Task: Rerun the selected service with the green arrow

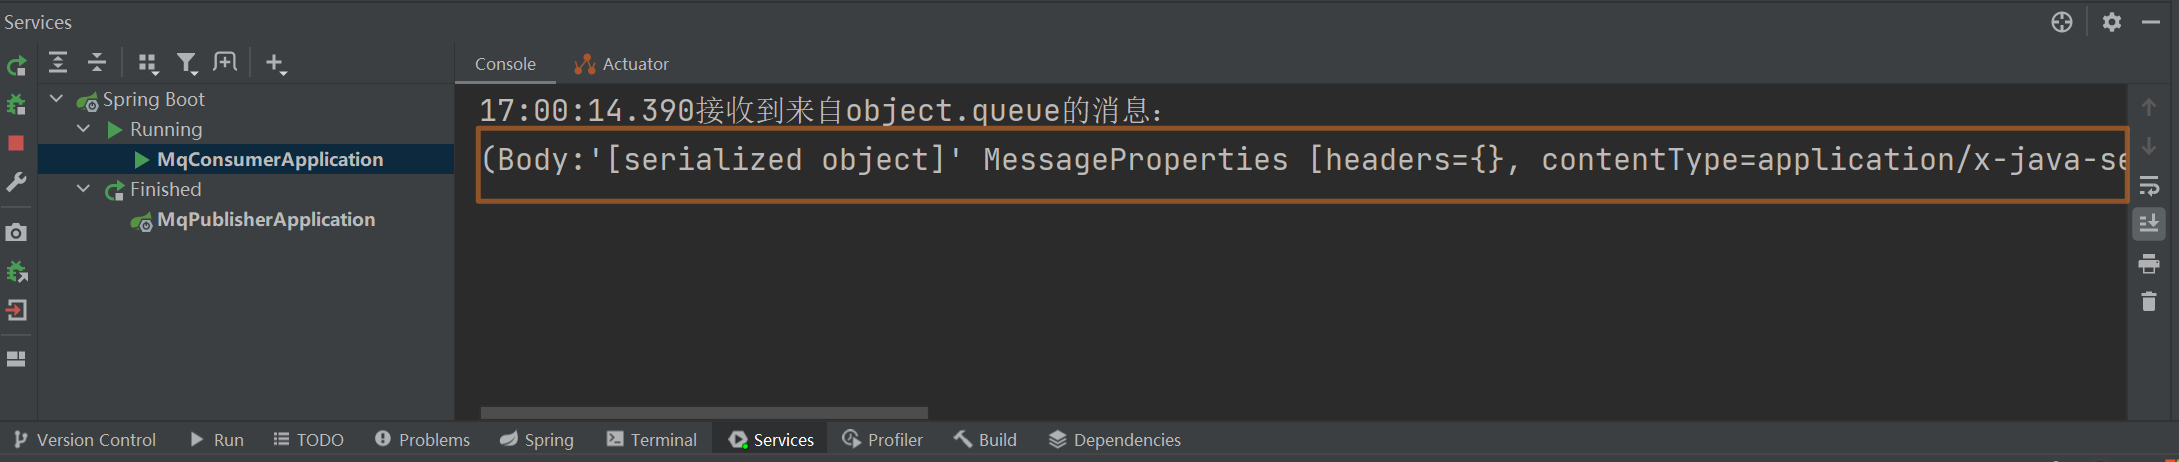Action: (x=17, y=66)
